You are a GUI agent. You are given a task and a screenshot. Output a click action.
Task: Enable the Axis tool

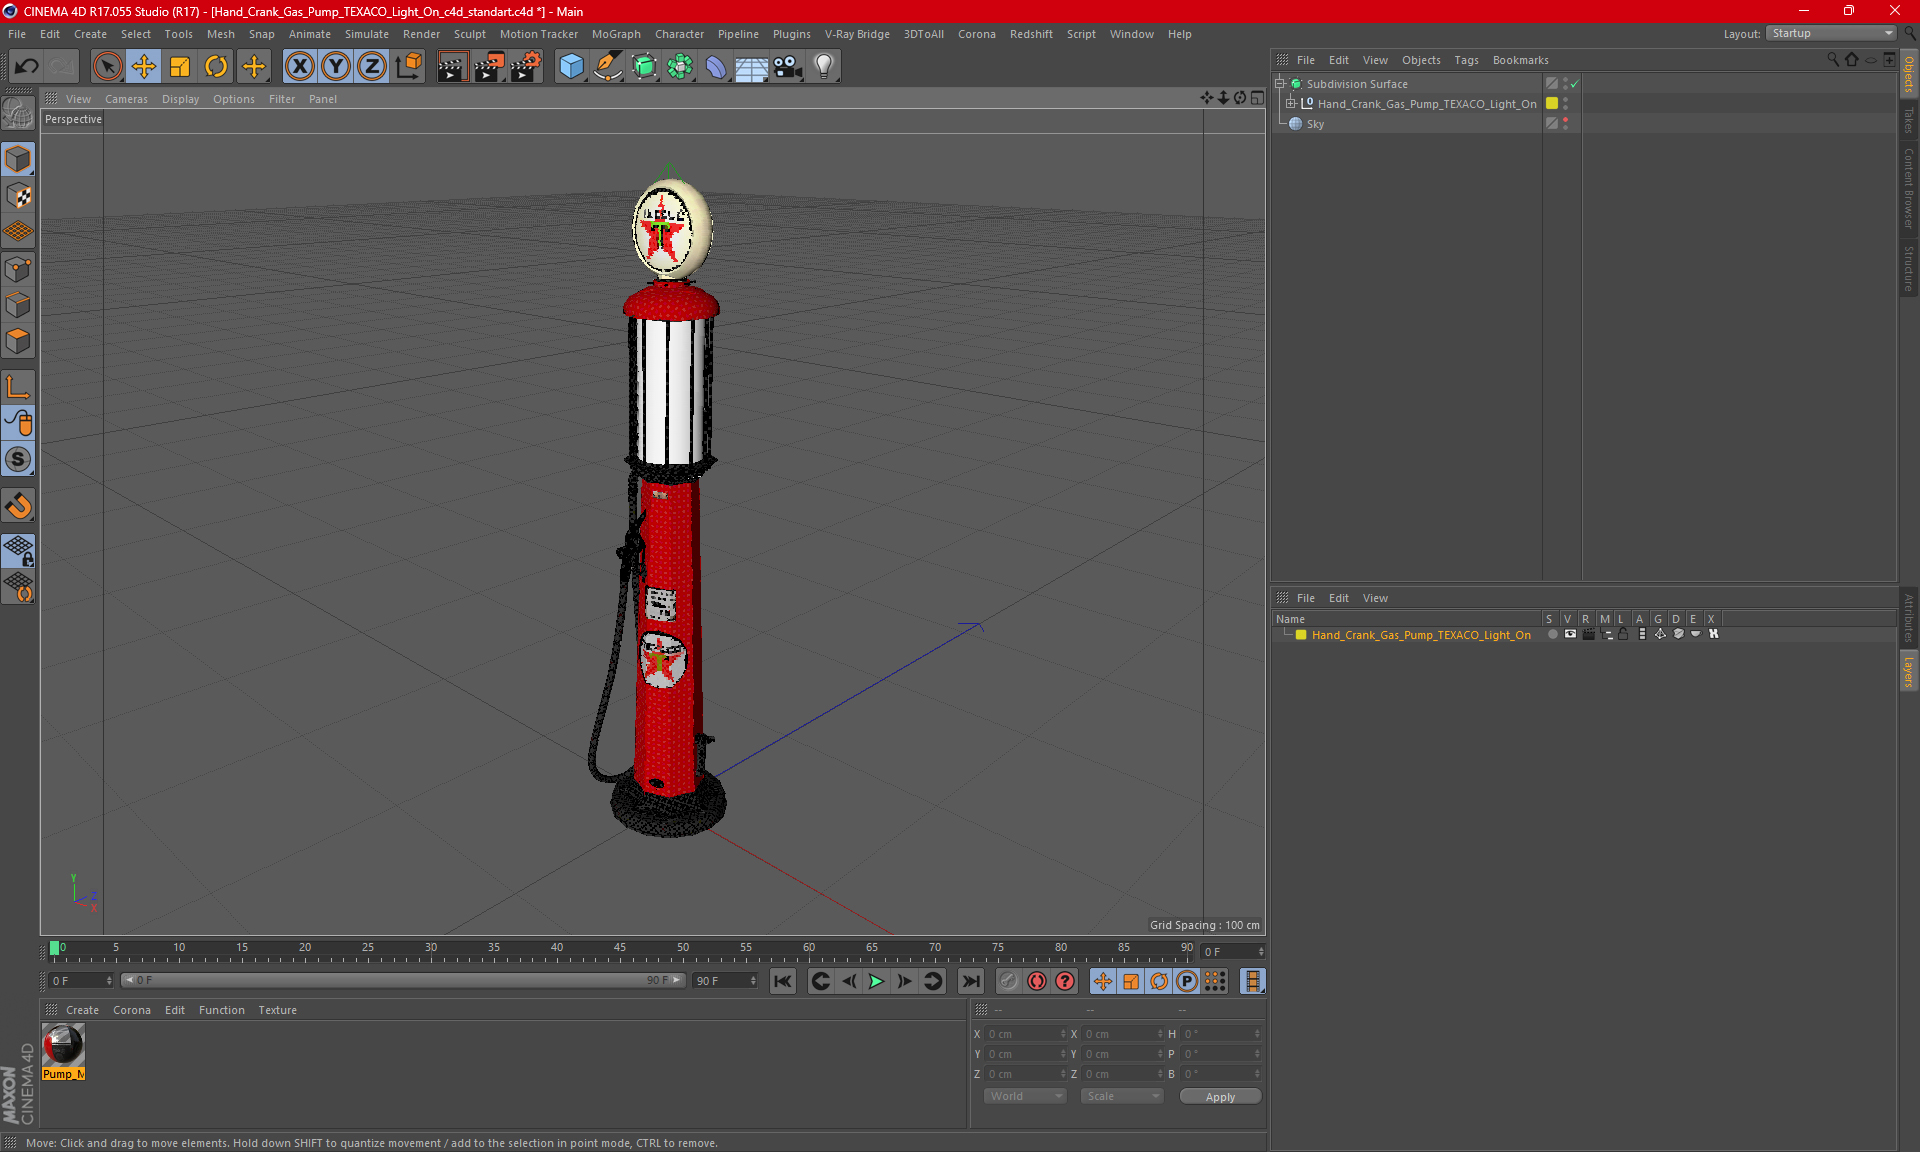[18, 387]
